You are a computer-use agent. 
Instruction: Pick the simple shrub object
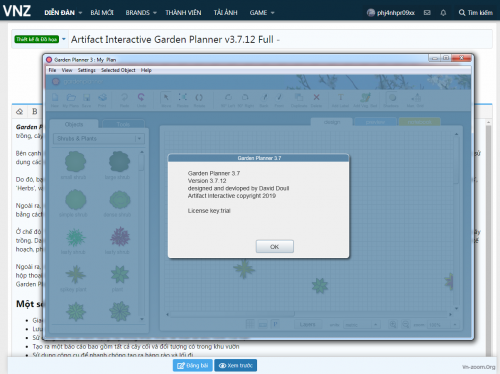75,199
